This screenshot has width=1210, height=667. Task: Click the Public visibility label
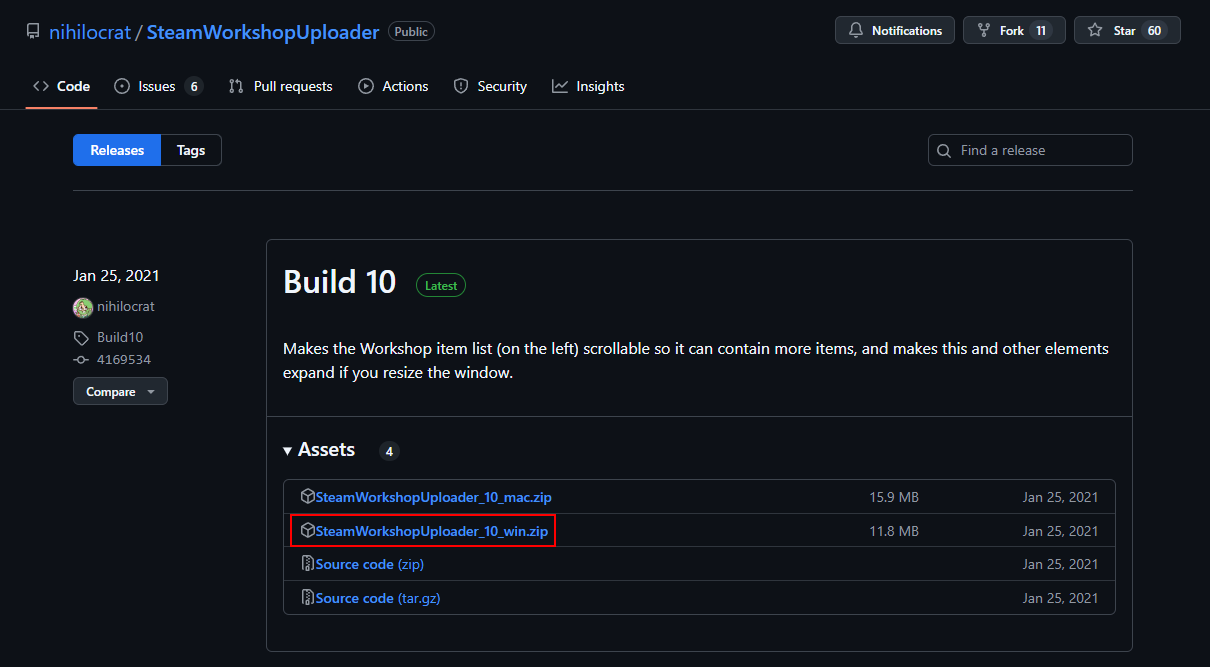411,32
